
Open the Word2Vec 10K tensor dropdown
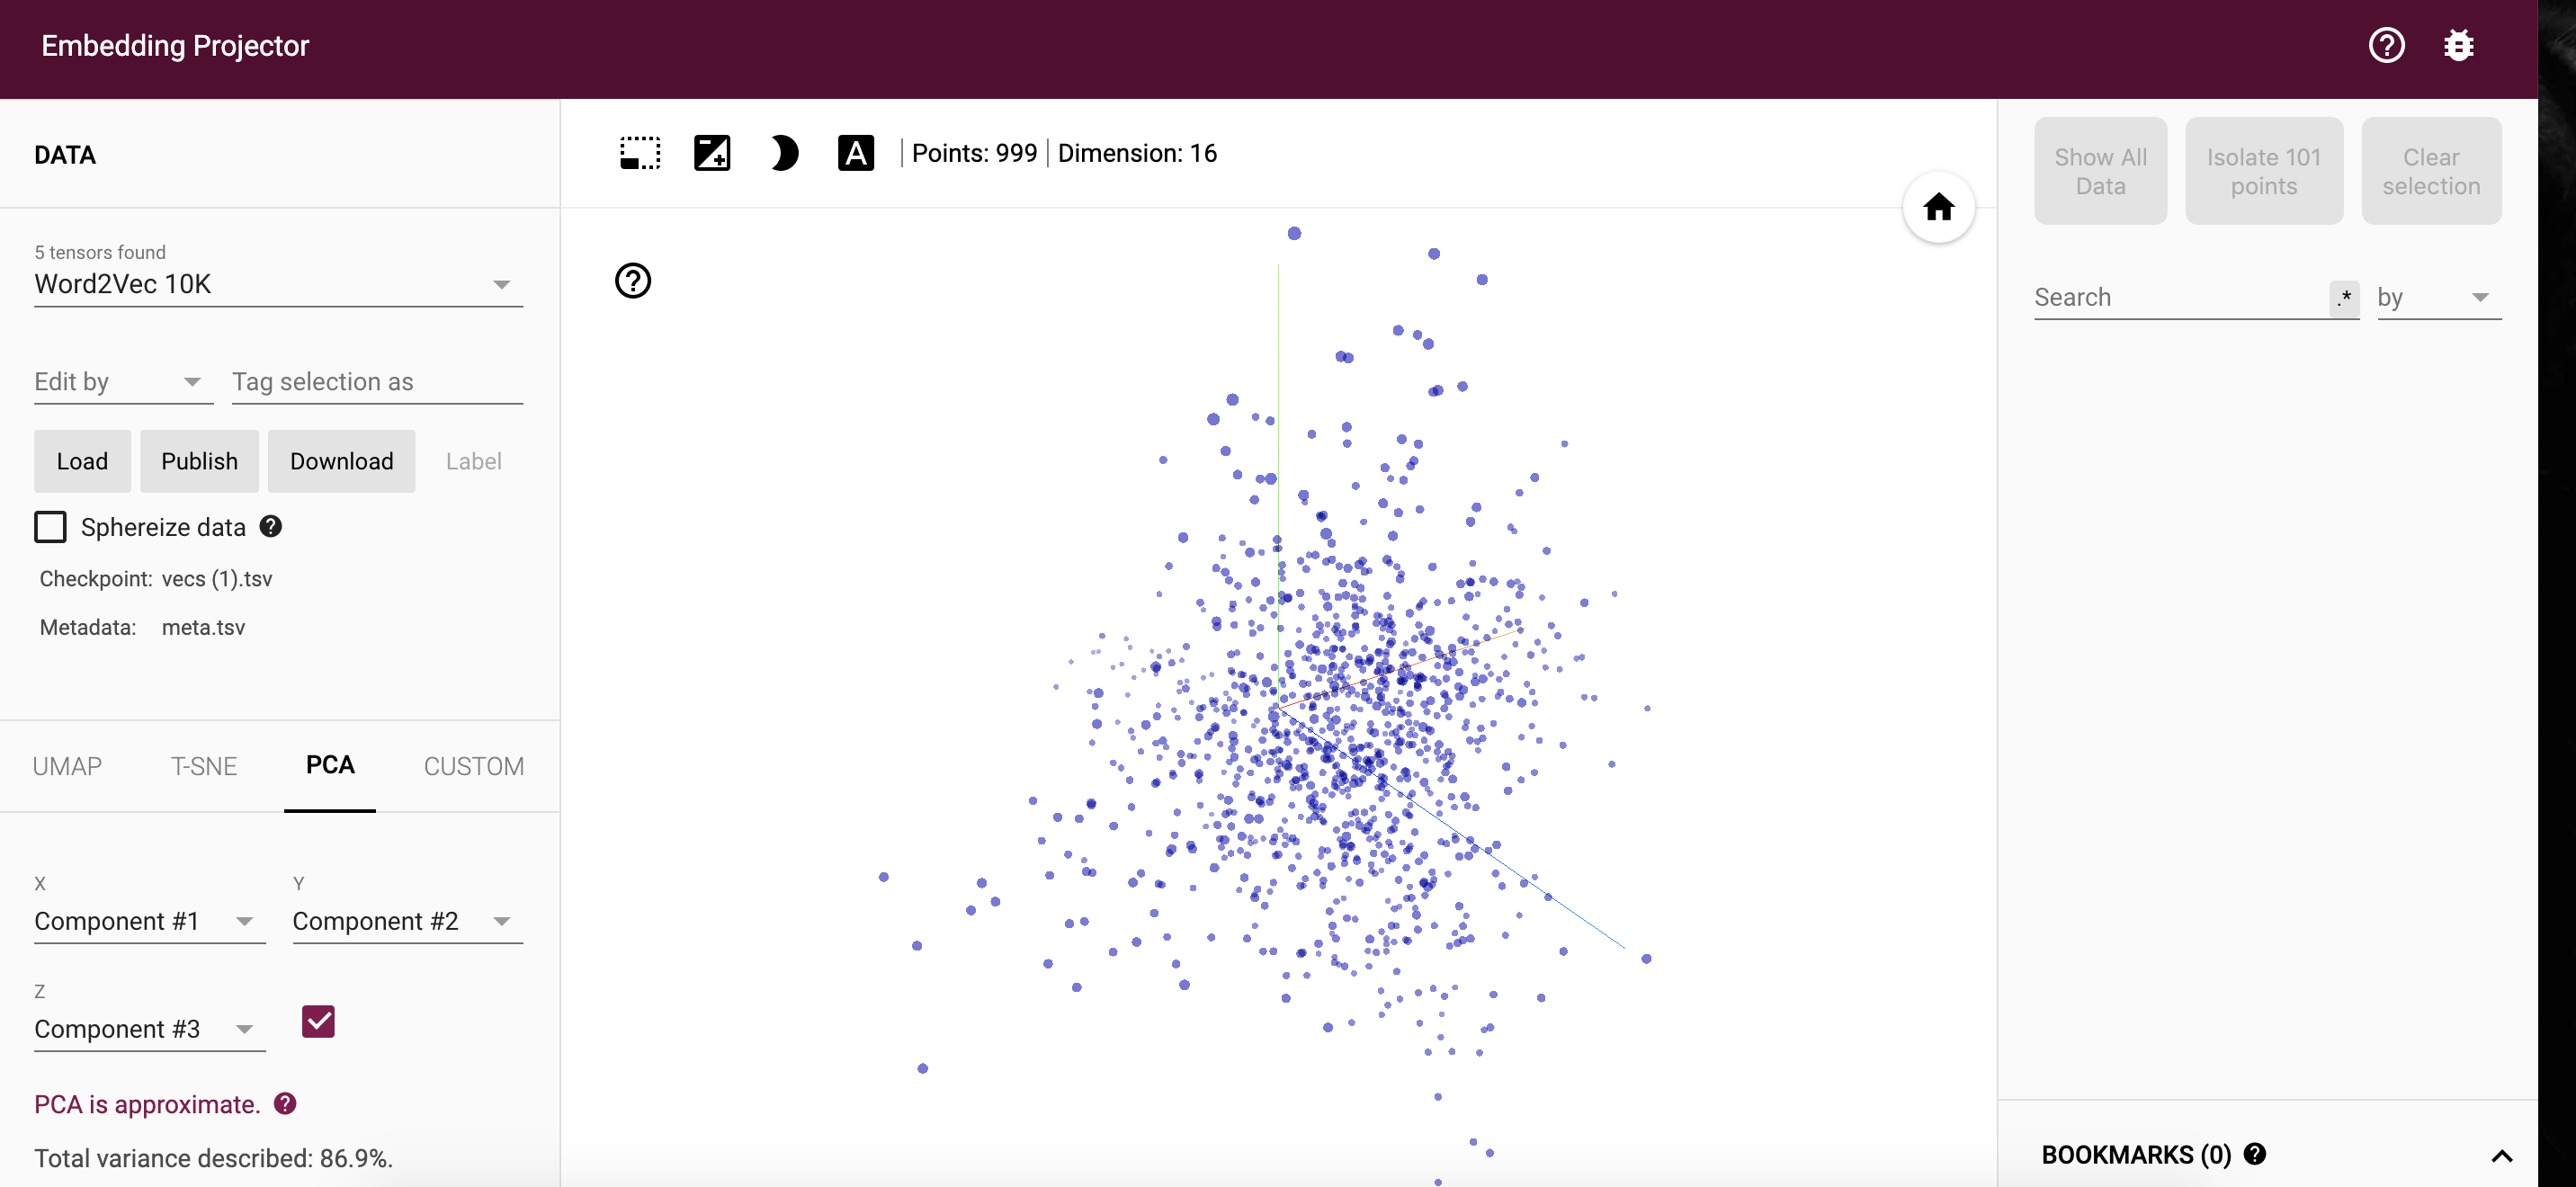click(278, 284)
